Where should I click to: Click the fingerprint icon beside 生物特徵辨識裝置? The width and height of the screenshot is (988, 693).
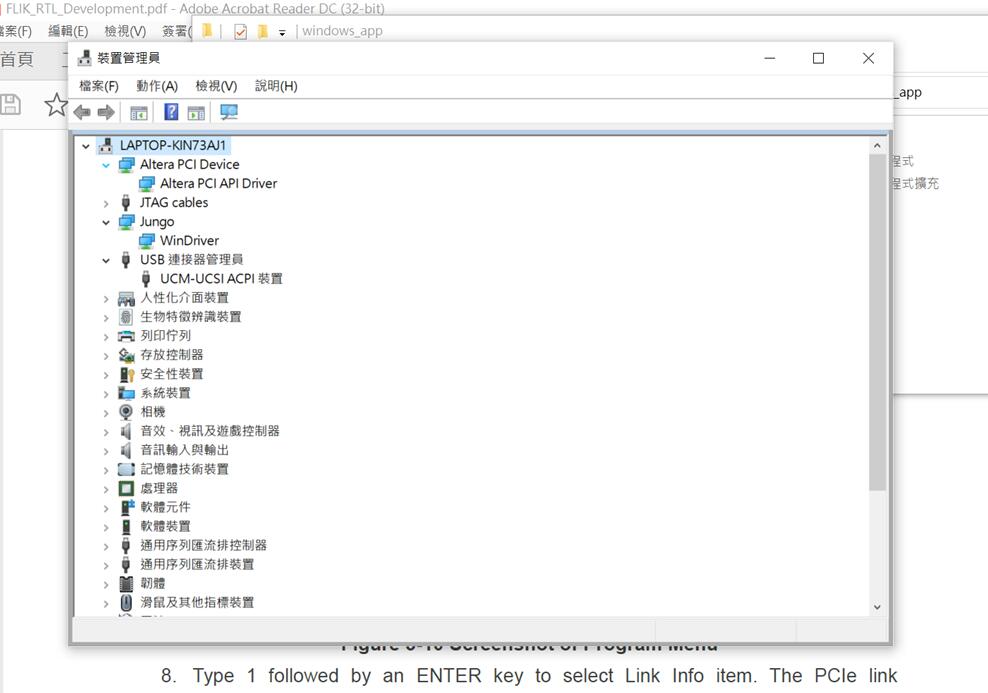tap(126, 317)
